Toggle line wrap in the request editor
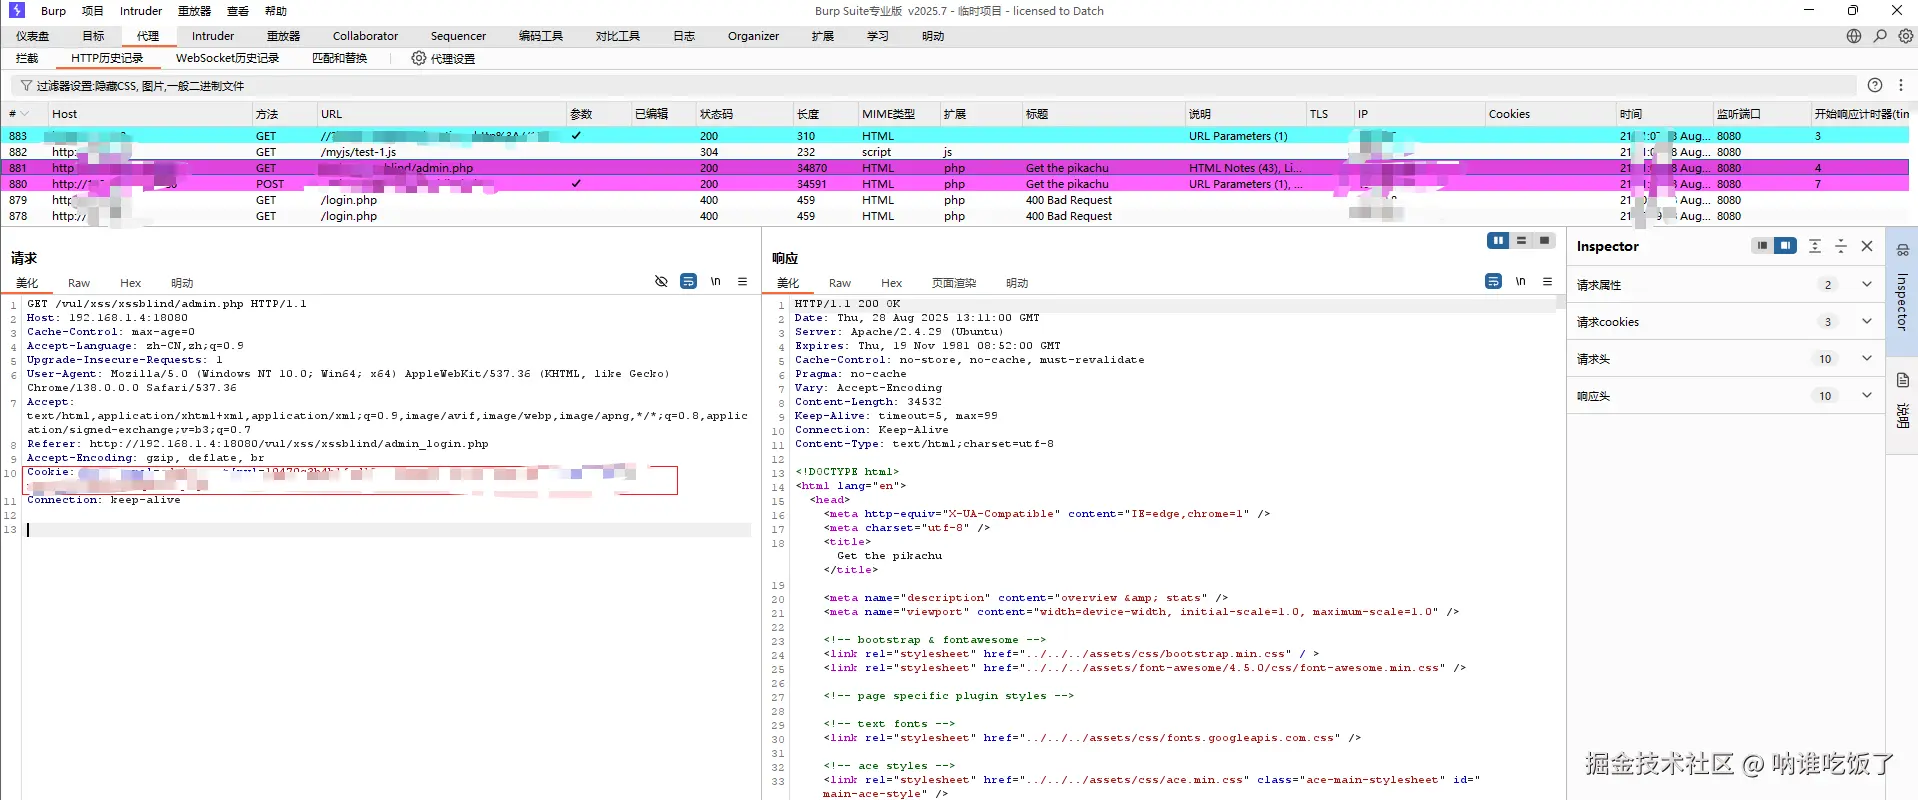This screenshot has width=1918, height=800. click(x=688, y=282)
